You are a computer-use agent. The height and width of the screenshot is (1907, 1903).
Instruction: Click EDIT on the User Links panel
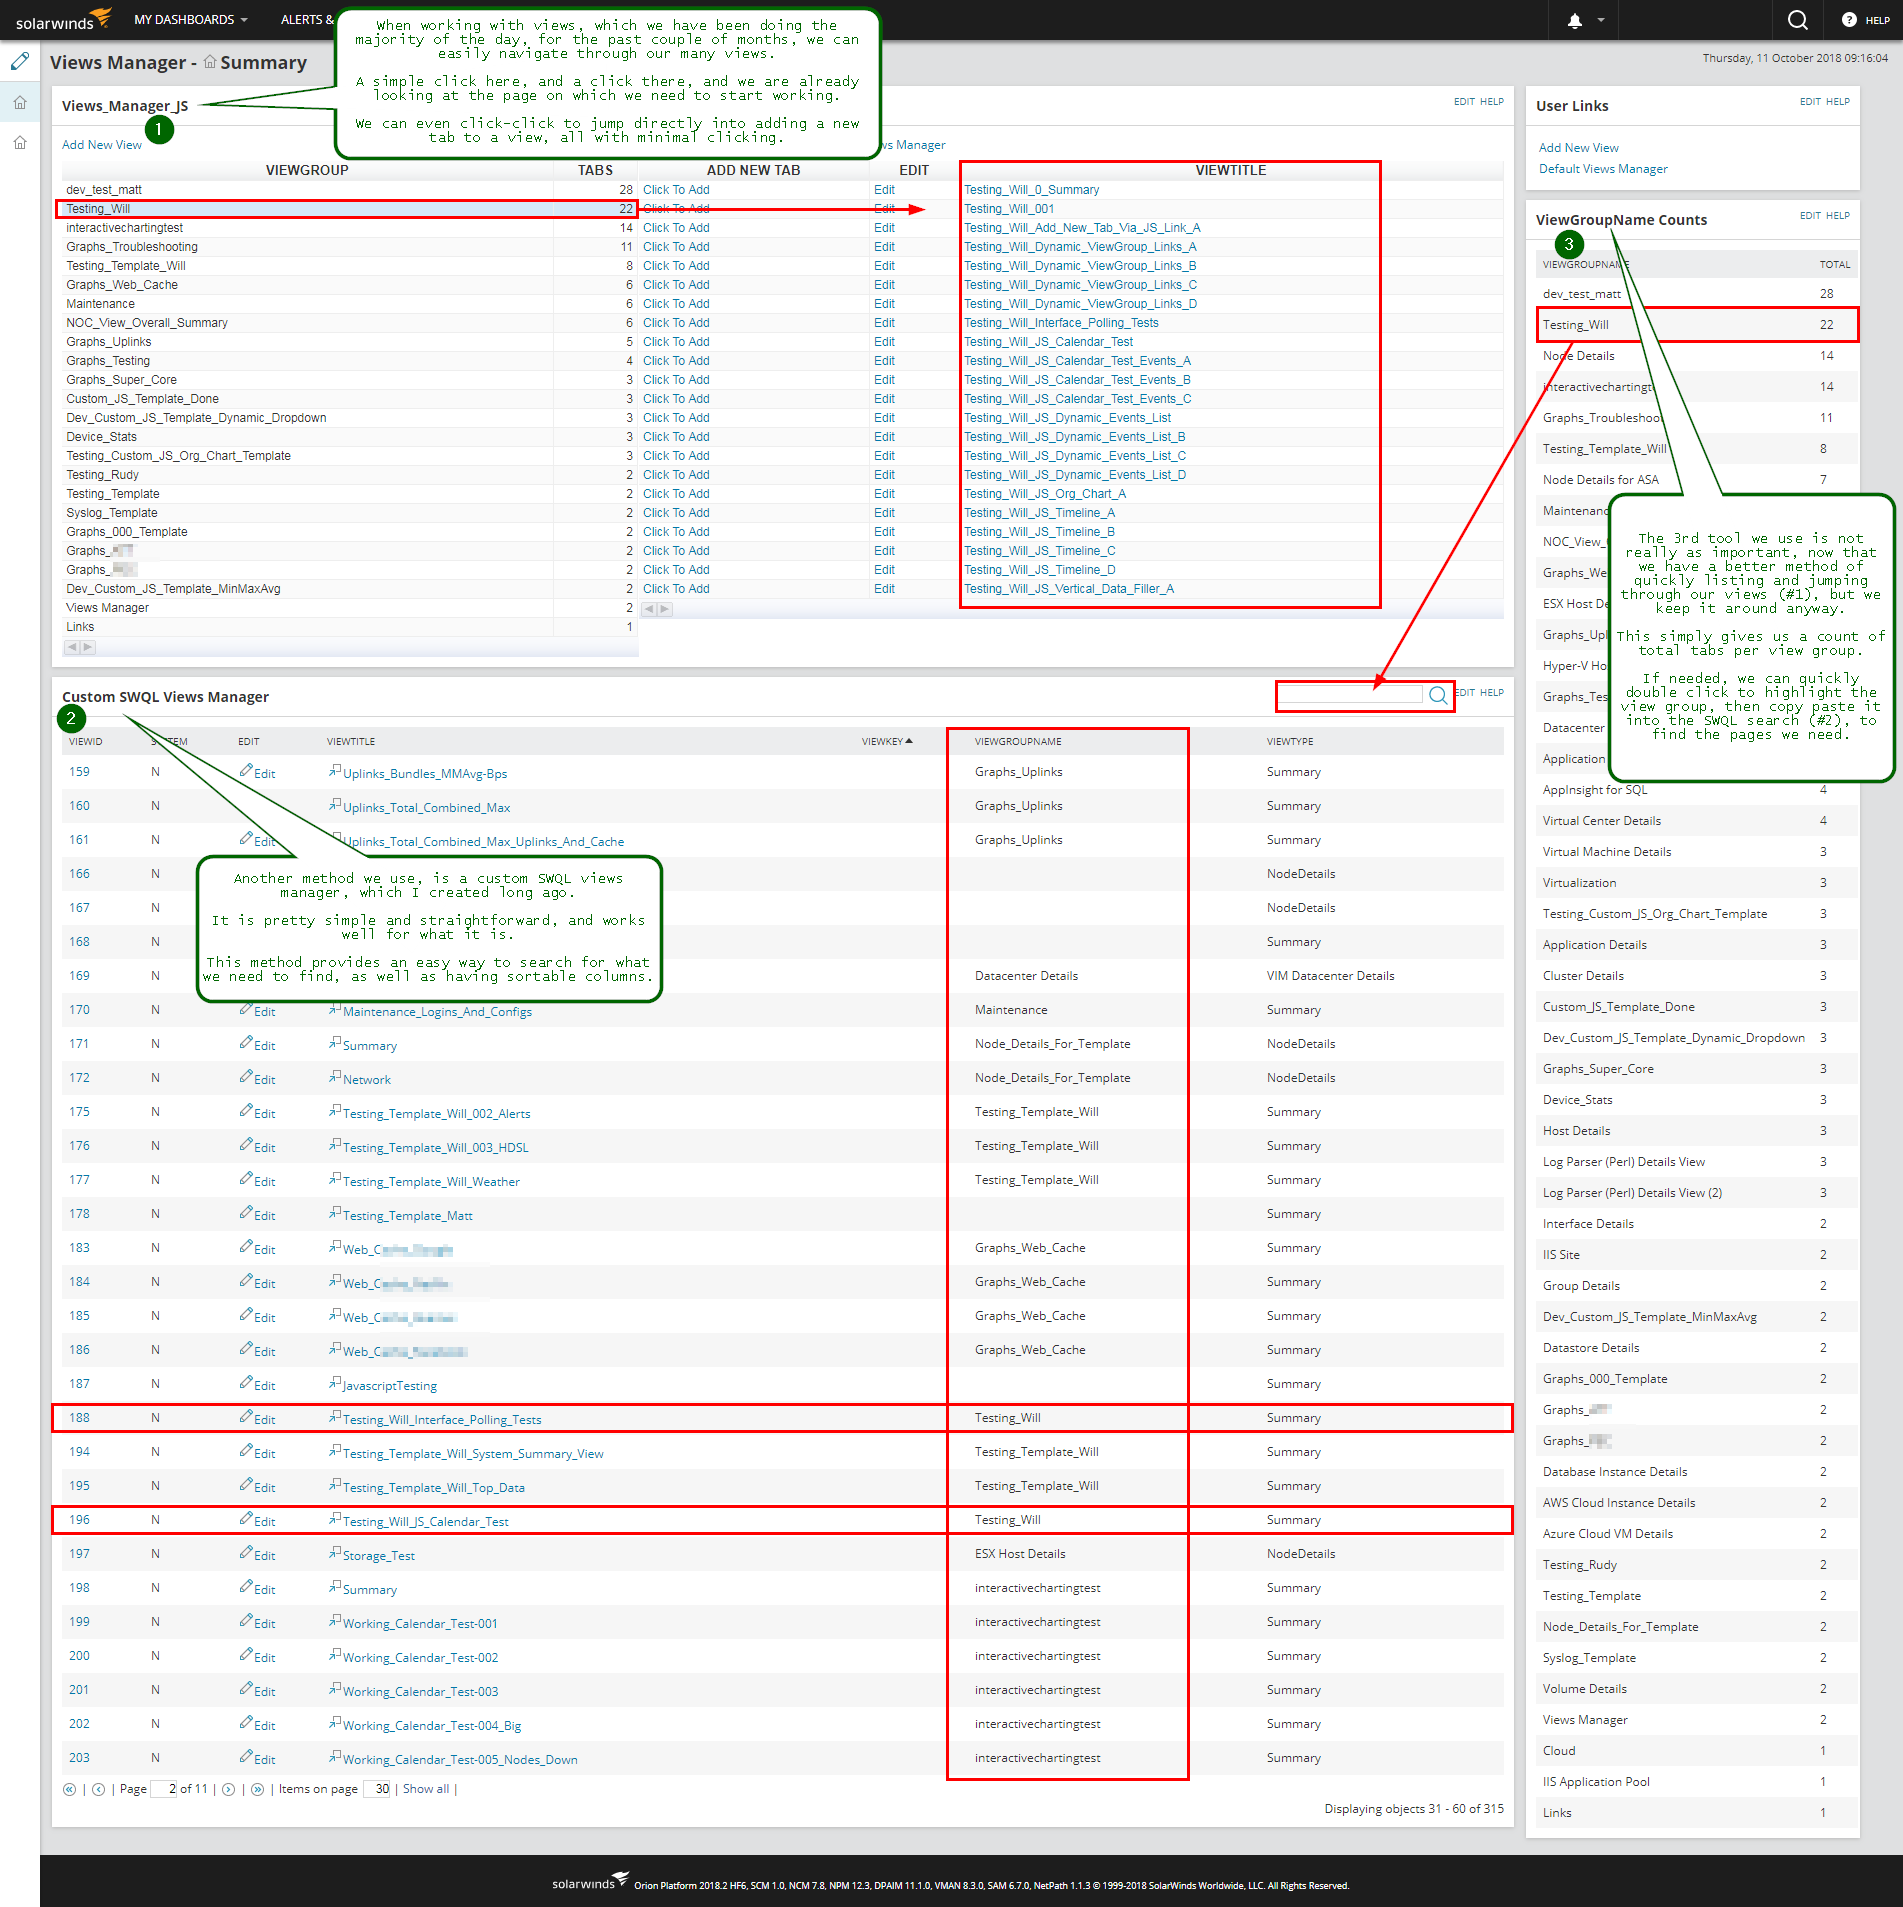pyautogui.click(x=1810, y=102)
